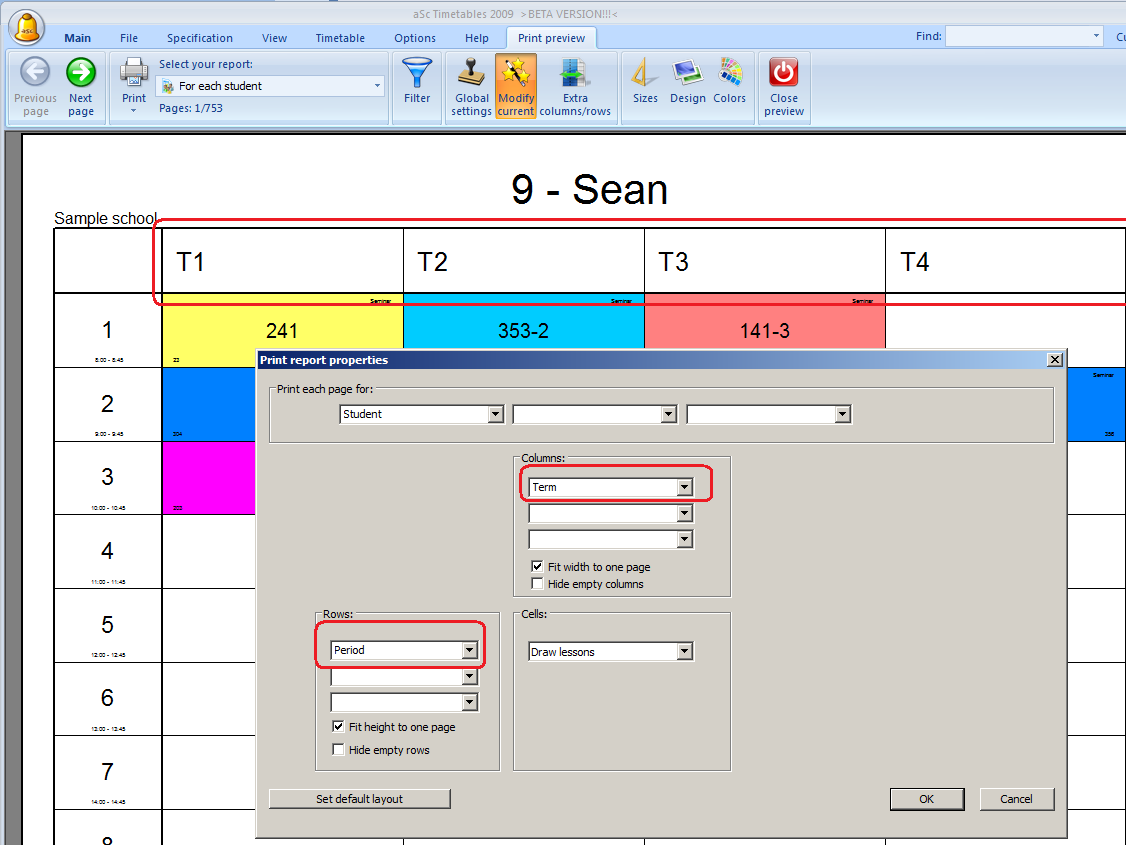Open the Sizes tool

click(x=645, y=74)
